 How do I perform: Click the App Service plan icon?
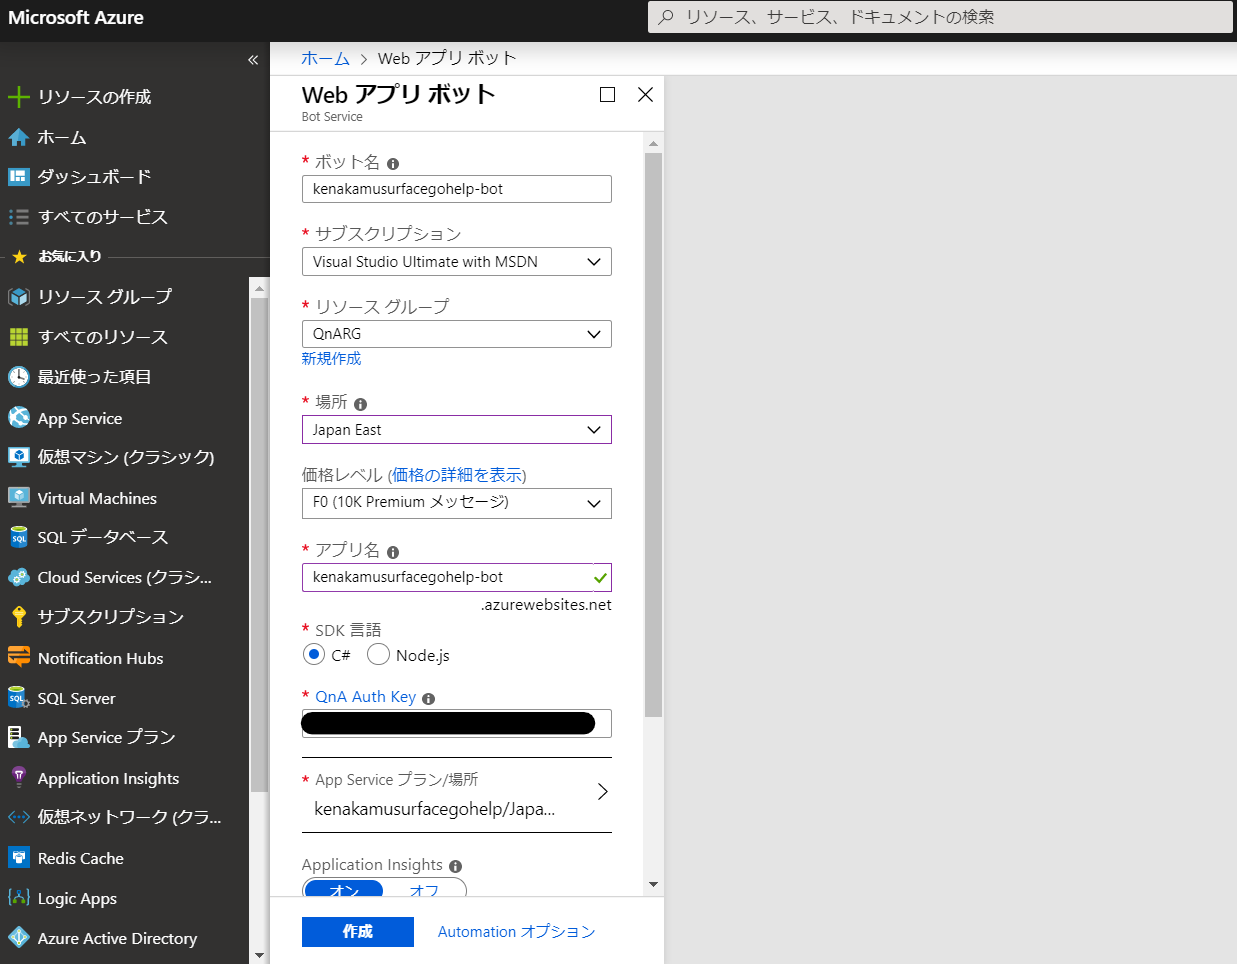[x=18, y=737]
